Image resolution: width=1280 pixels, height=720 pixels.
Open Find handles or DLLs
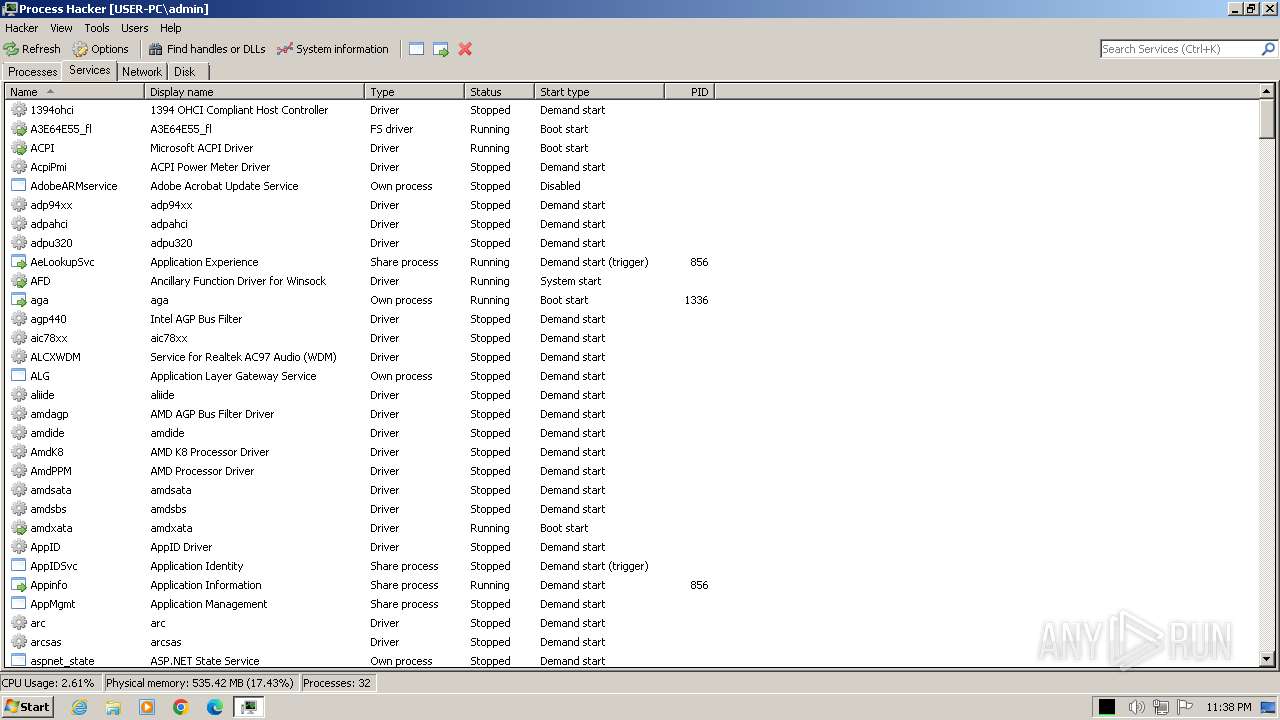[207, 49]
